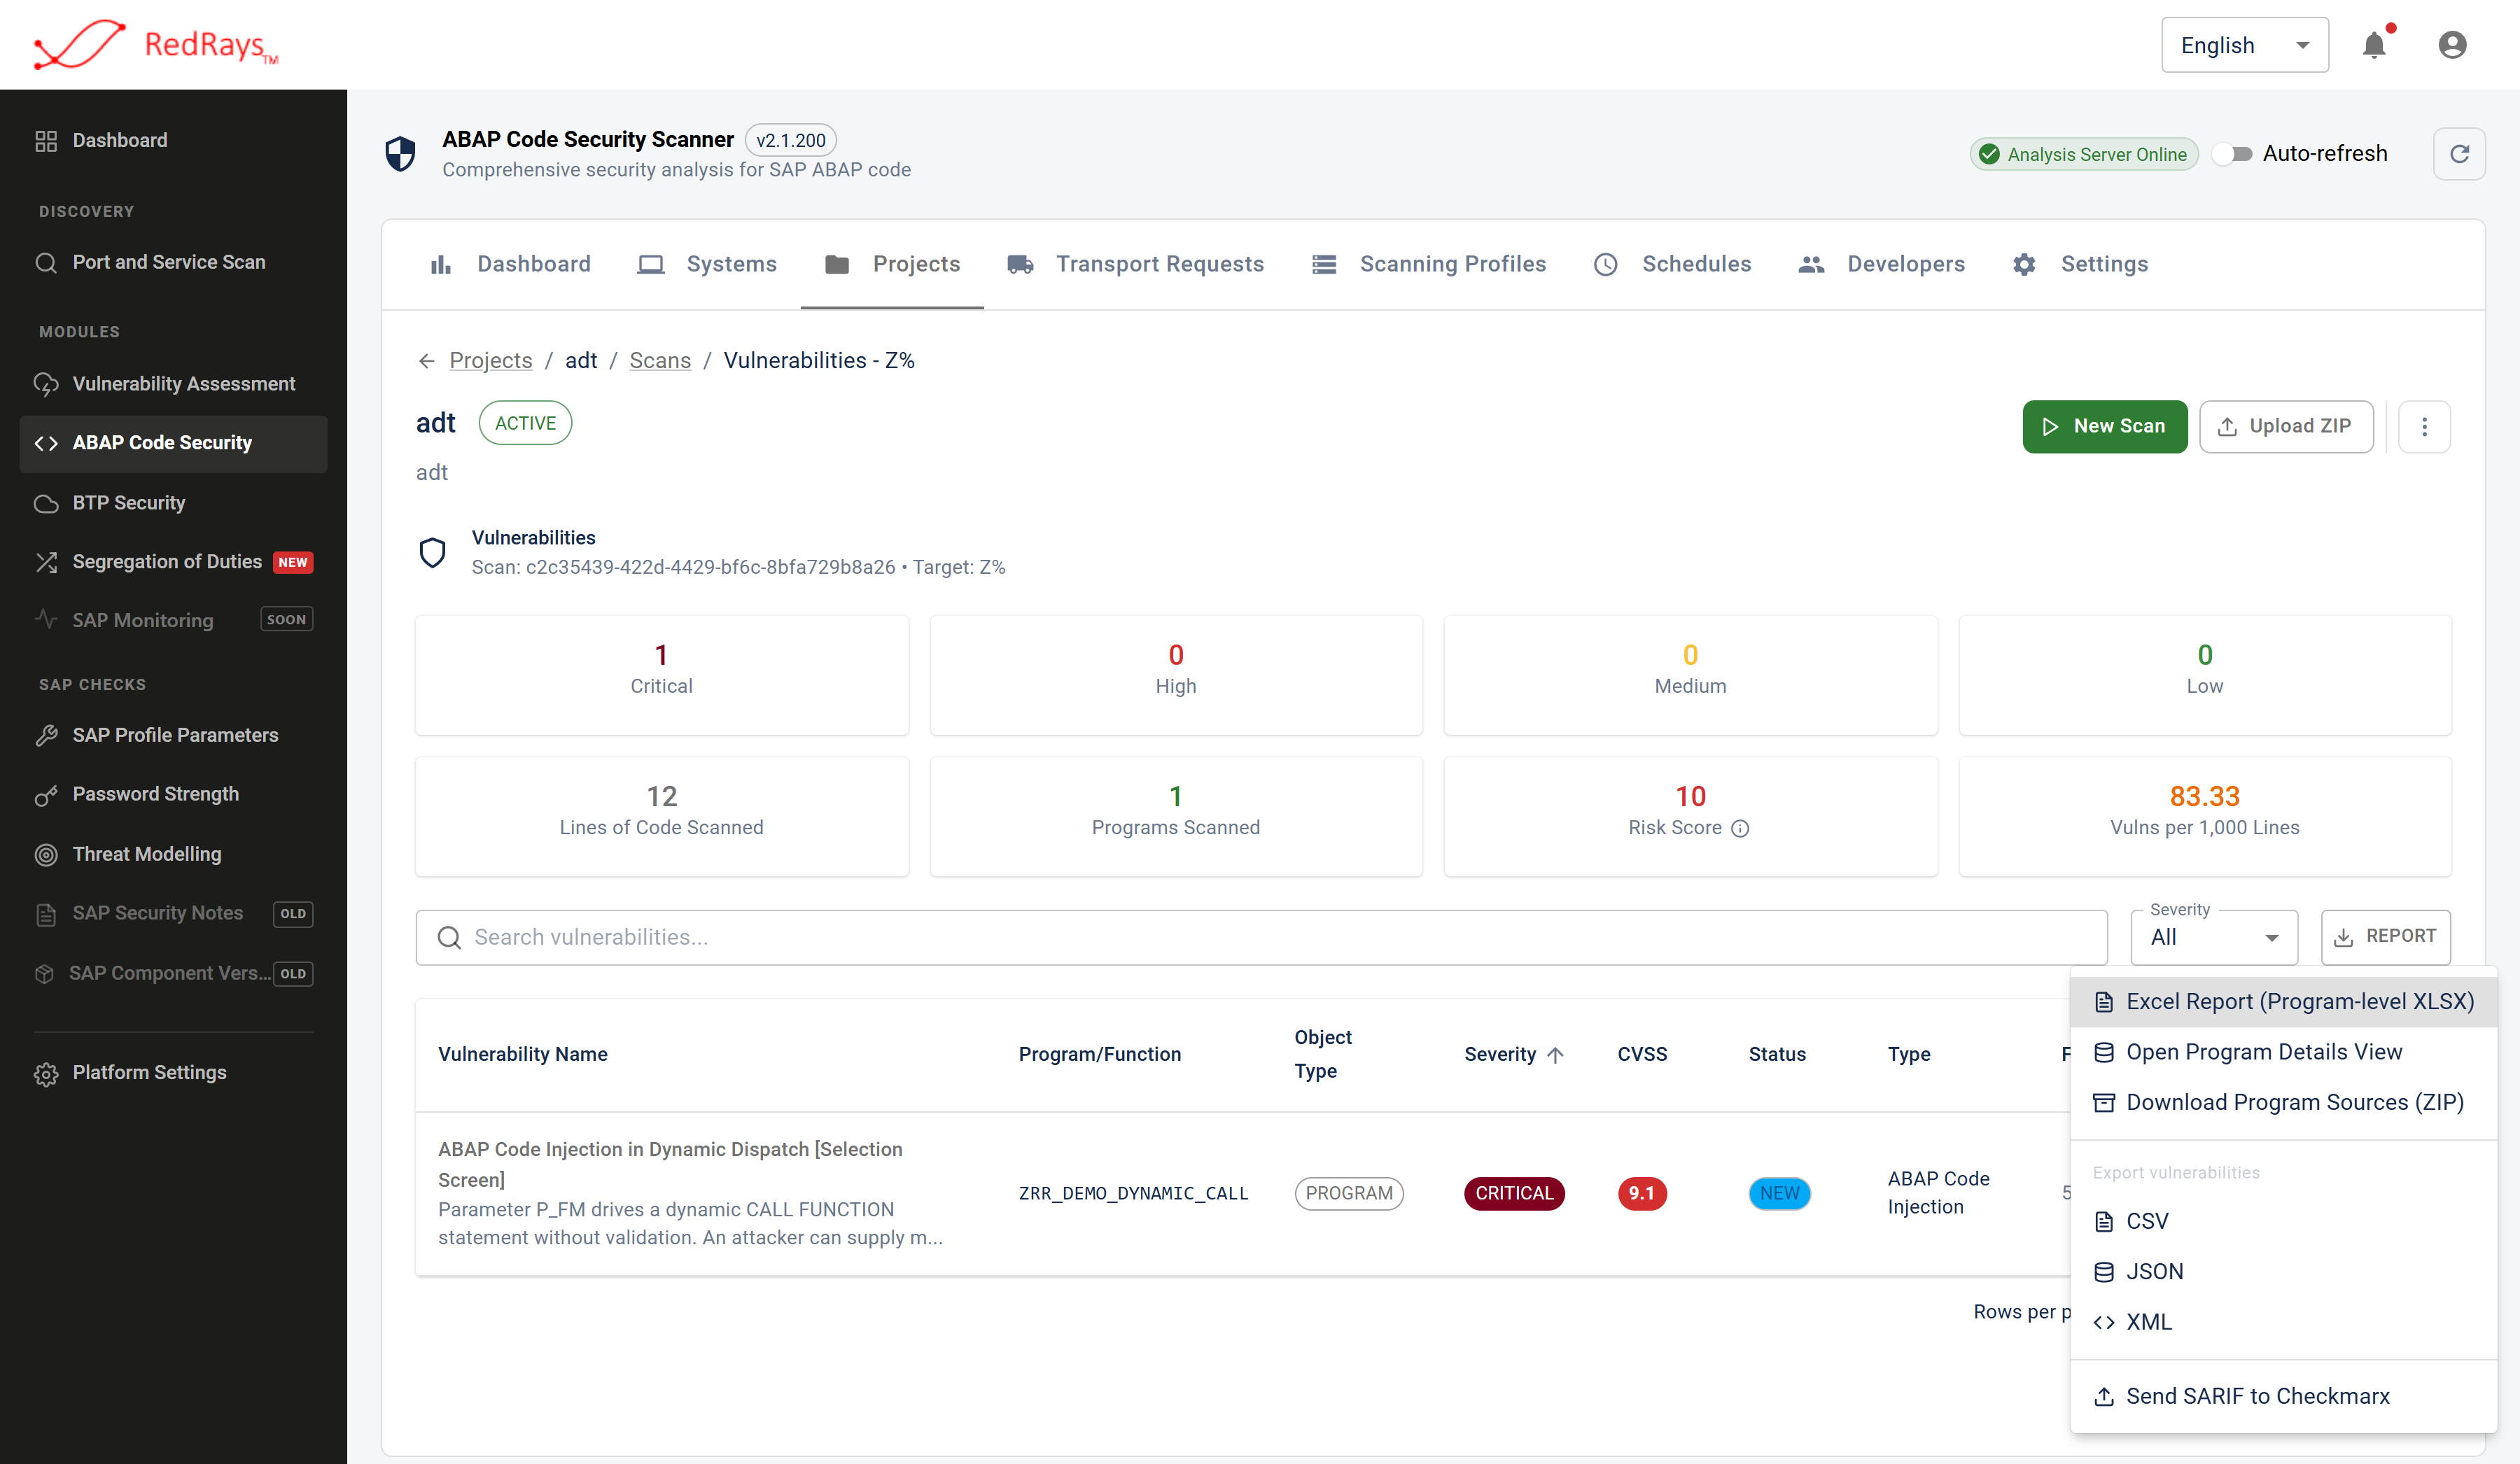The image size is (2520, 1464).
Task: Switch to the Systems tab
Action: pyautogui.click(x=707, y=264)
